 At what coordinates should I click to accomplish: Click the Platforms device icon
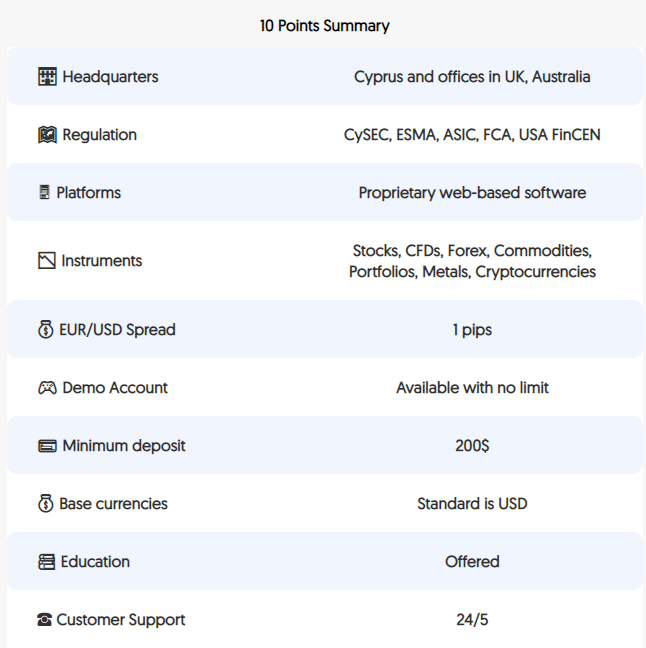44,192
